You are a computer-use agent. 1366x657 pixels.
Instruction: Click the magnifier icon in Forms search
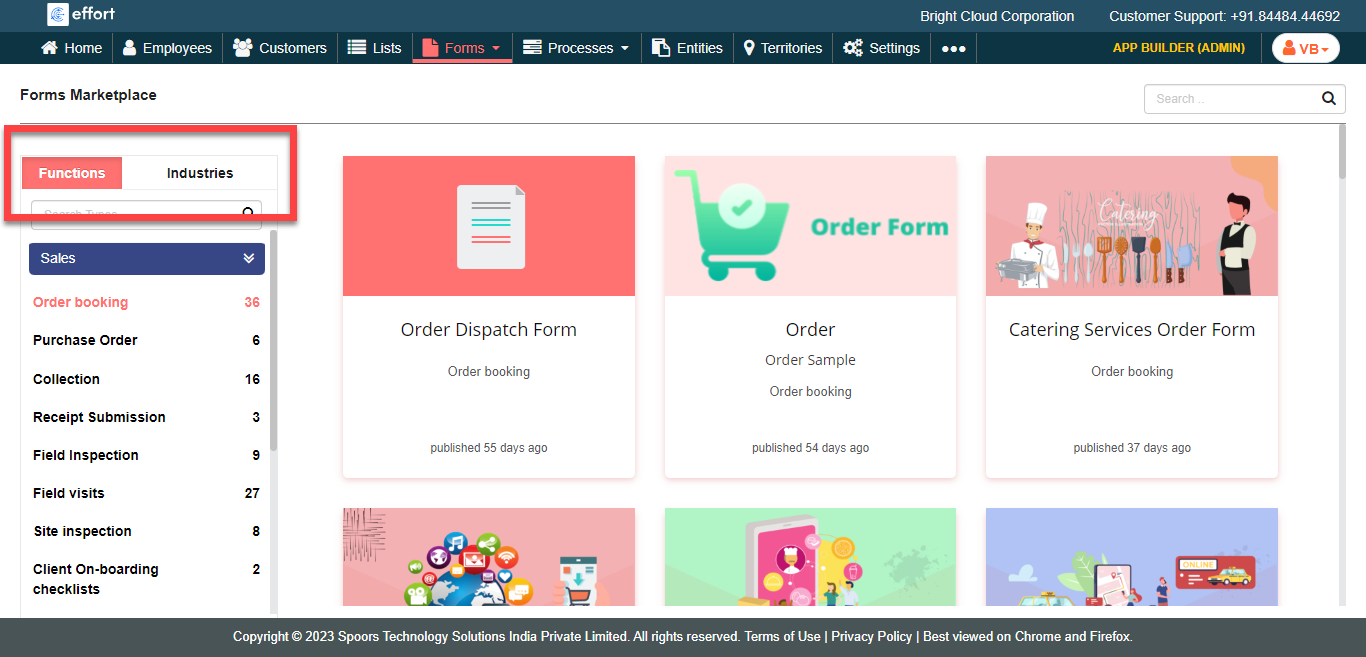1328,99
